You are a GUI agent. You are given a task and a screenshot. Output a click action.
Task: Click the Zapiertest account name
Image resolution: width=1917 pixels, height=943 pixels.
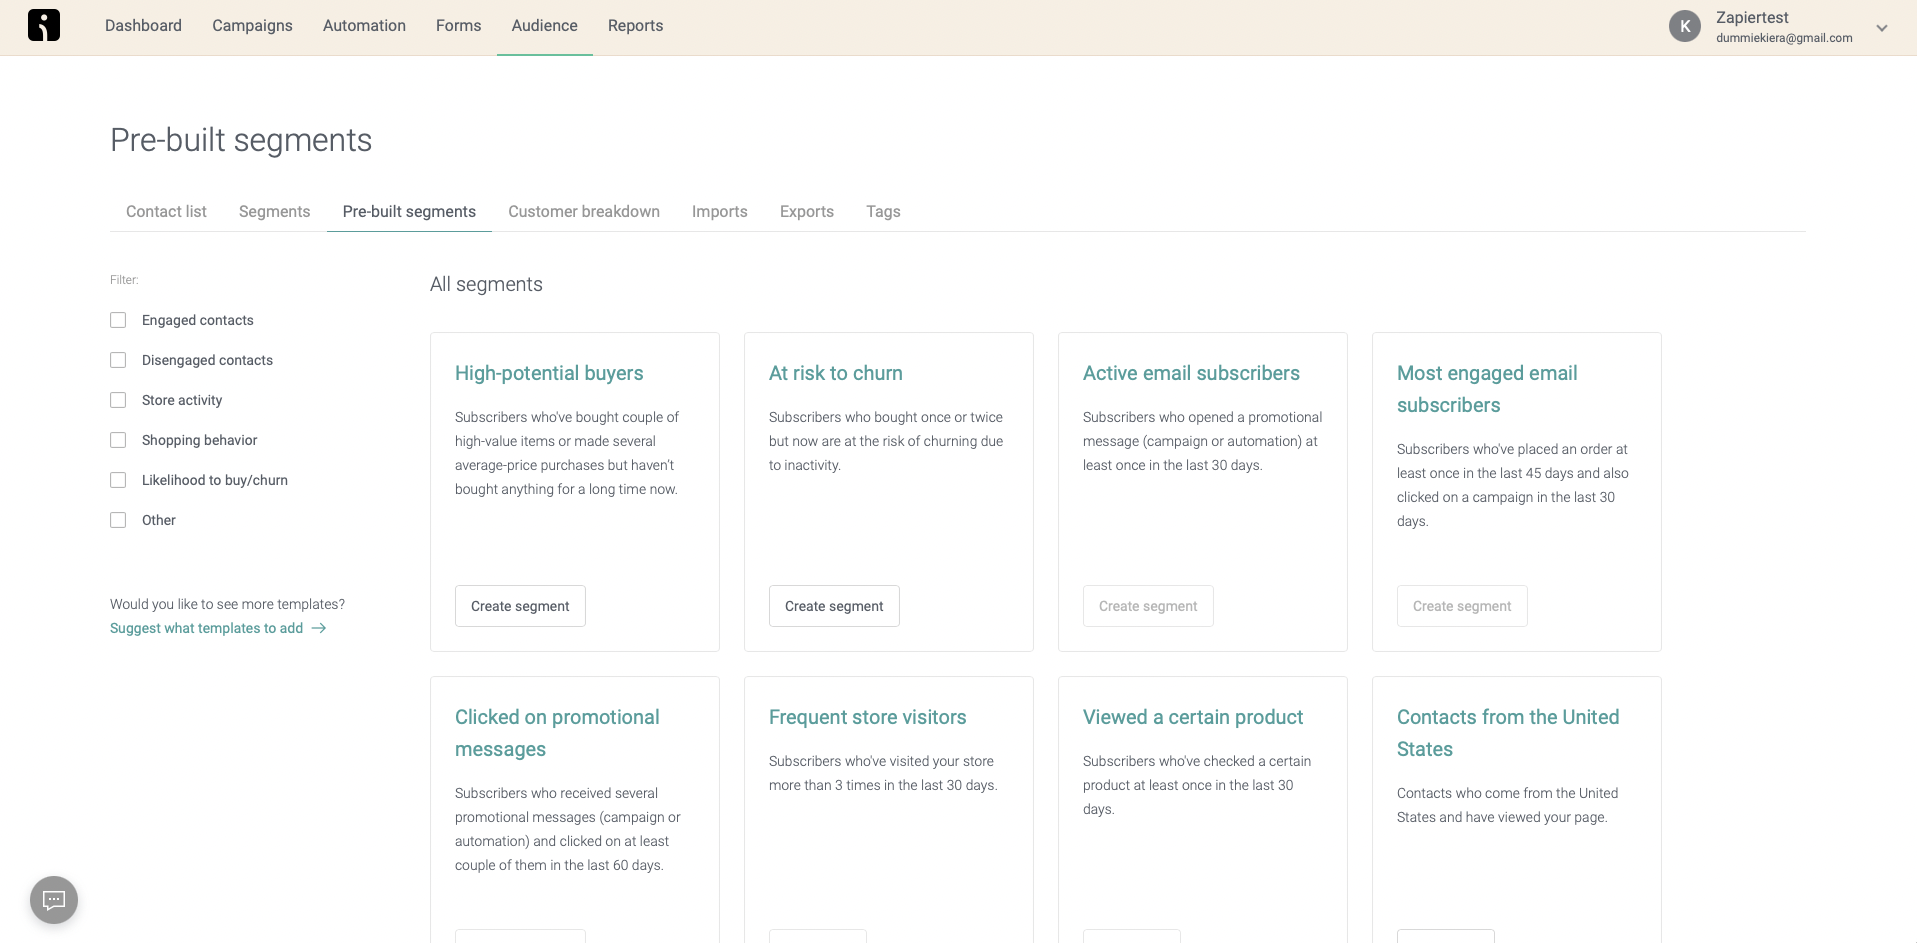point(1752,17)
